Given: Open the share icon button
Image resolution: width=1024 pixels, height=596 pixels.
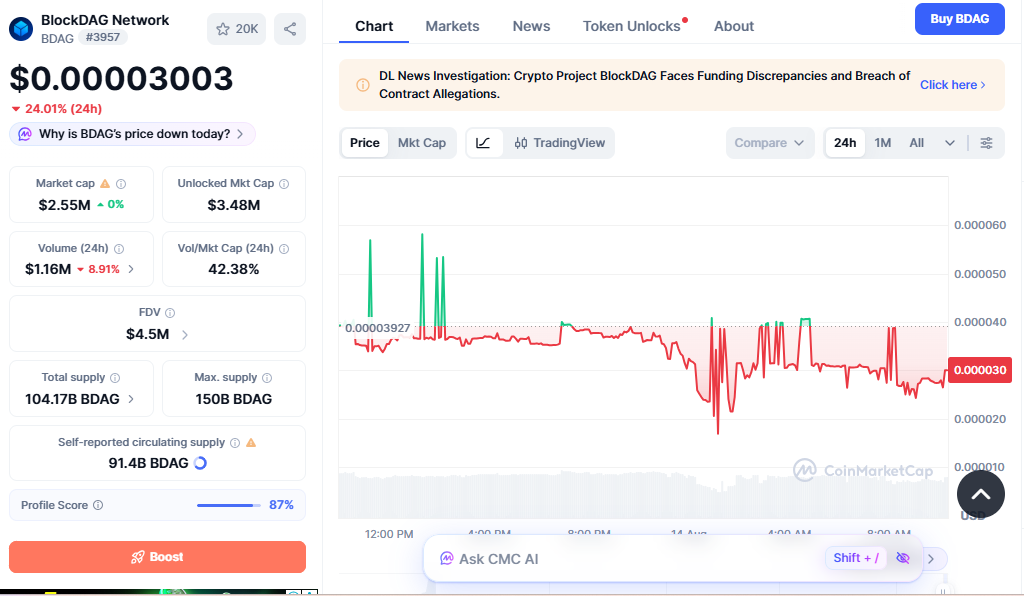Looking at the screenshot, I should click(290, 29).
